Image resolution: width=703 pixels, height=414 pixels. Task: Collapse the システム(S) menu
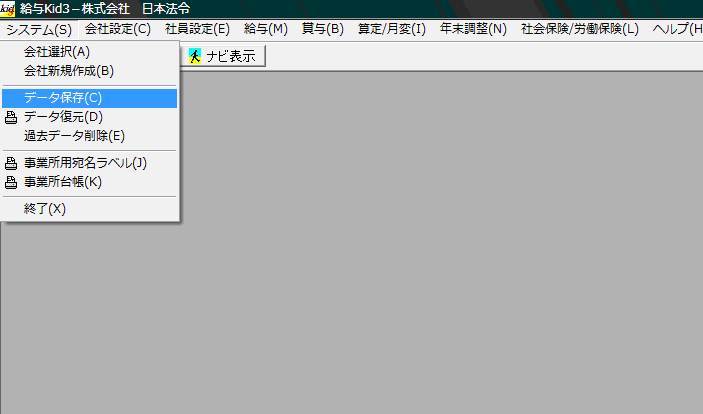click(39, 30)
